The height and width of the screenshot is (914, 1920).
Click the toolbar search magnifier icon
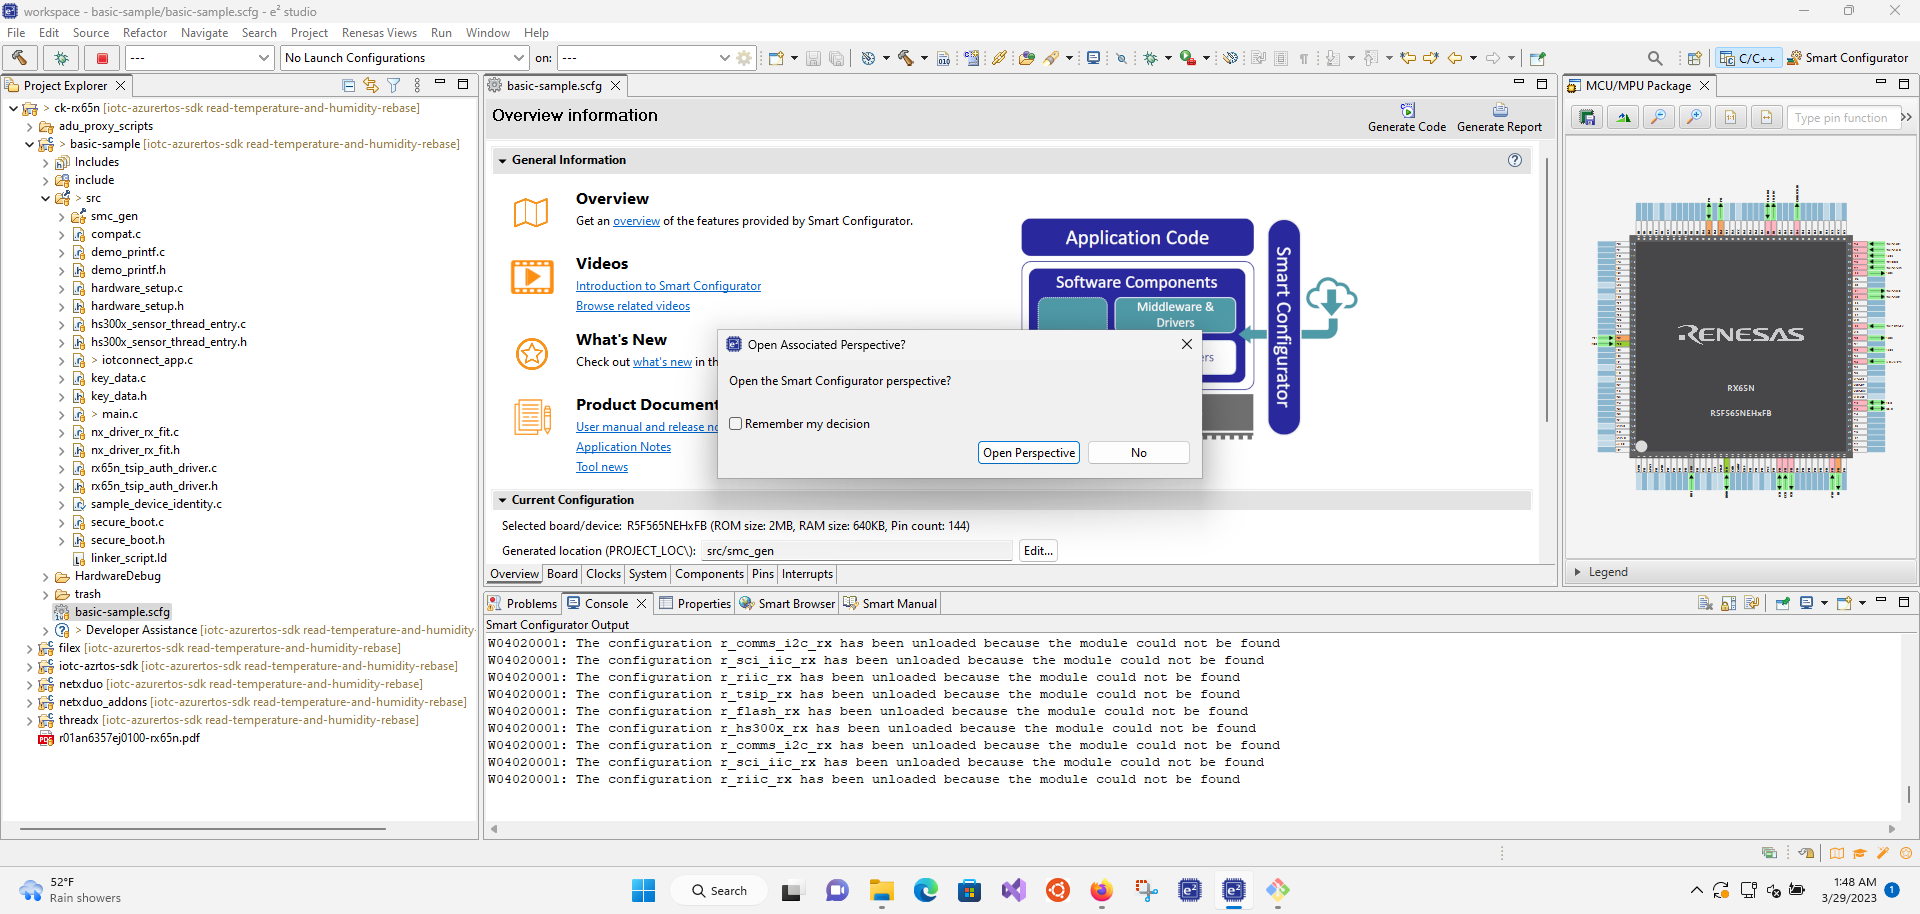coord(1655,58)
